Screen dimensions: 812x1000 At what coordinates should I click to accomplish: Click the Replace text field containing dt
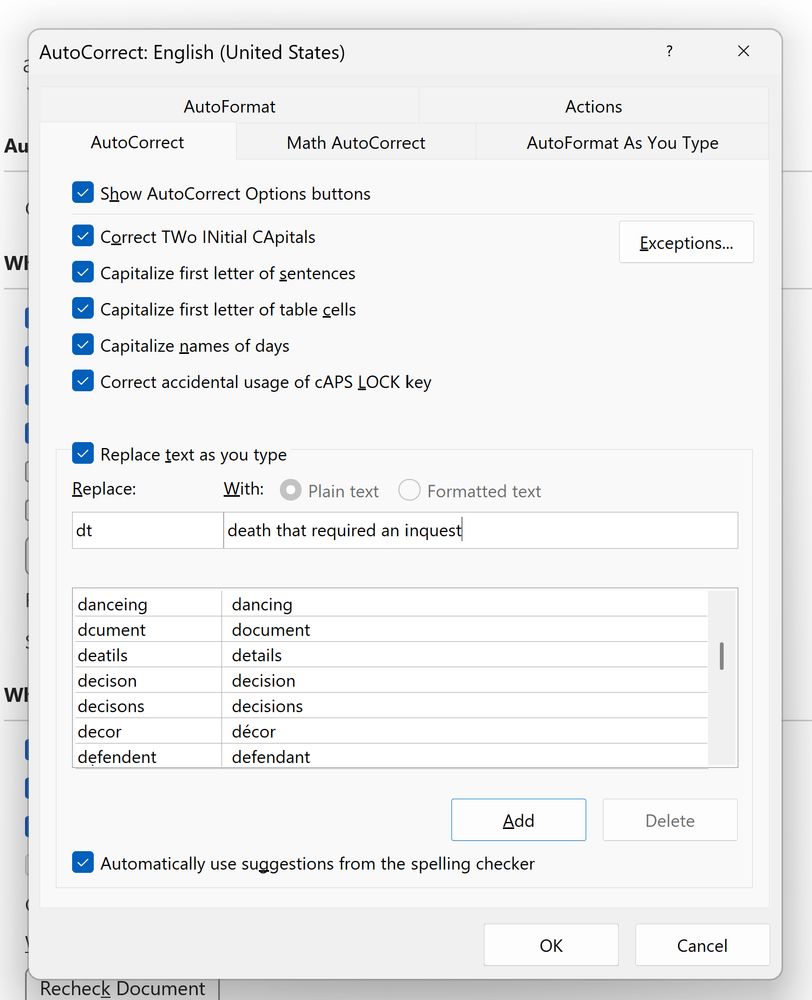(x=147, y=531)
